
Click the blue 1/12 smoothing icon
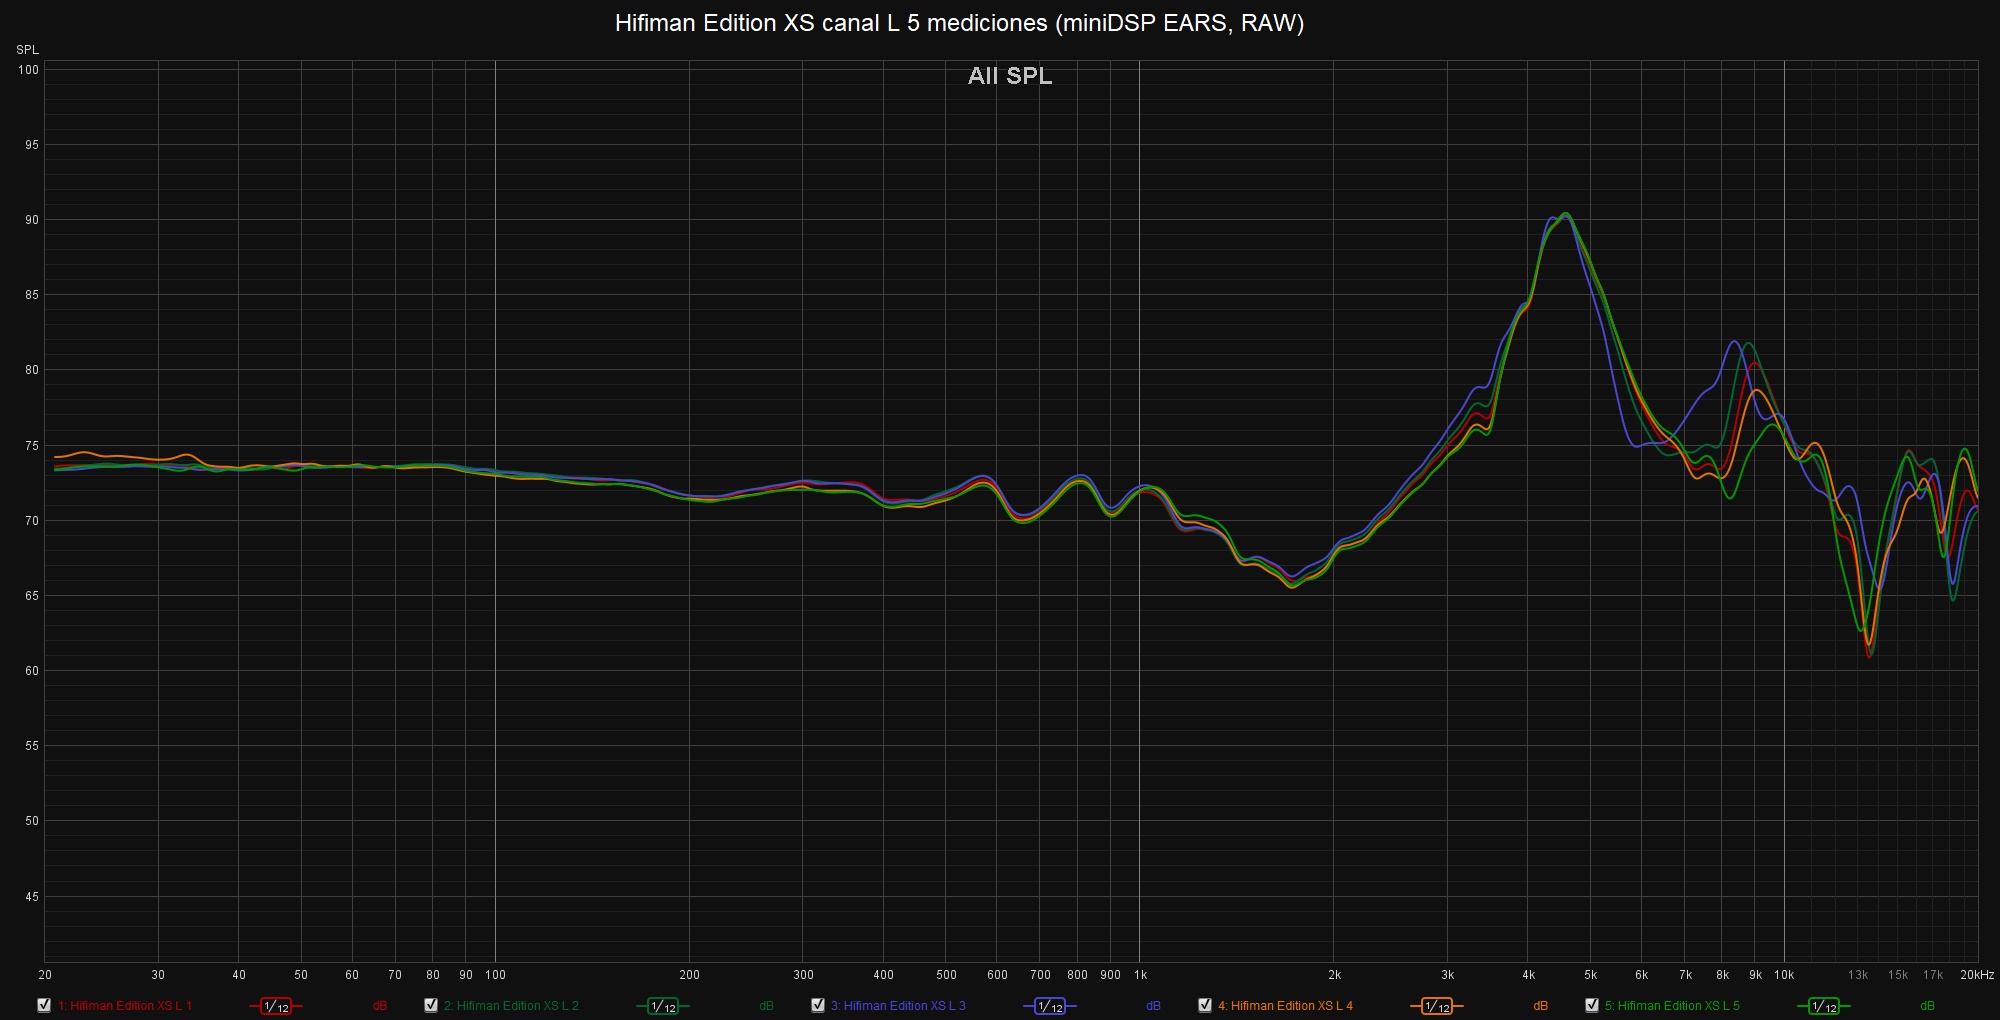point(1050,1006)
